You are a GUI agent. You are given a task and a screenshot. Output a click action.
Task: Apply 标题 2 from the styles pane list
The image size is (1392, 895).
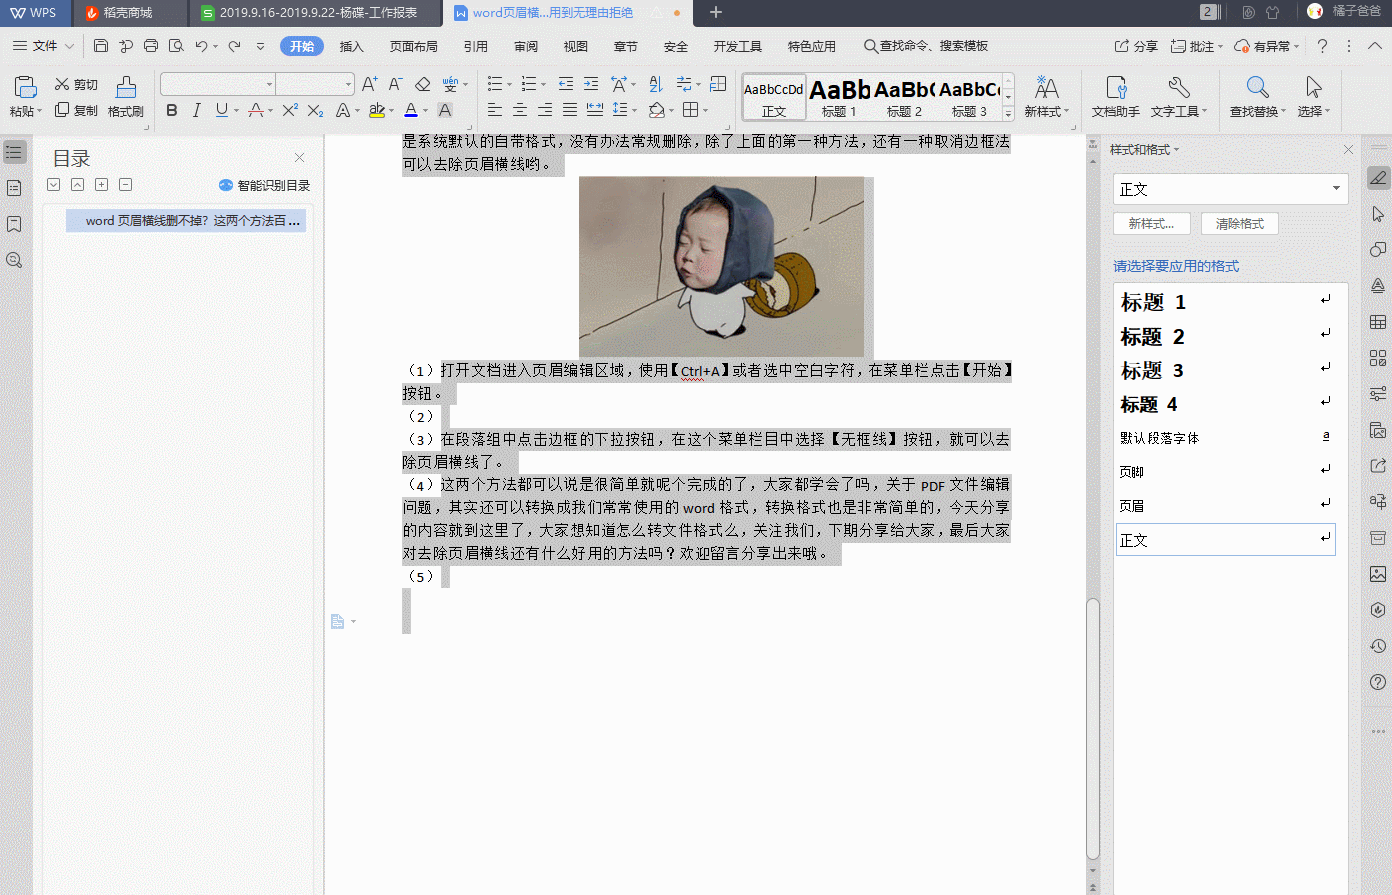[1225, 337]
